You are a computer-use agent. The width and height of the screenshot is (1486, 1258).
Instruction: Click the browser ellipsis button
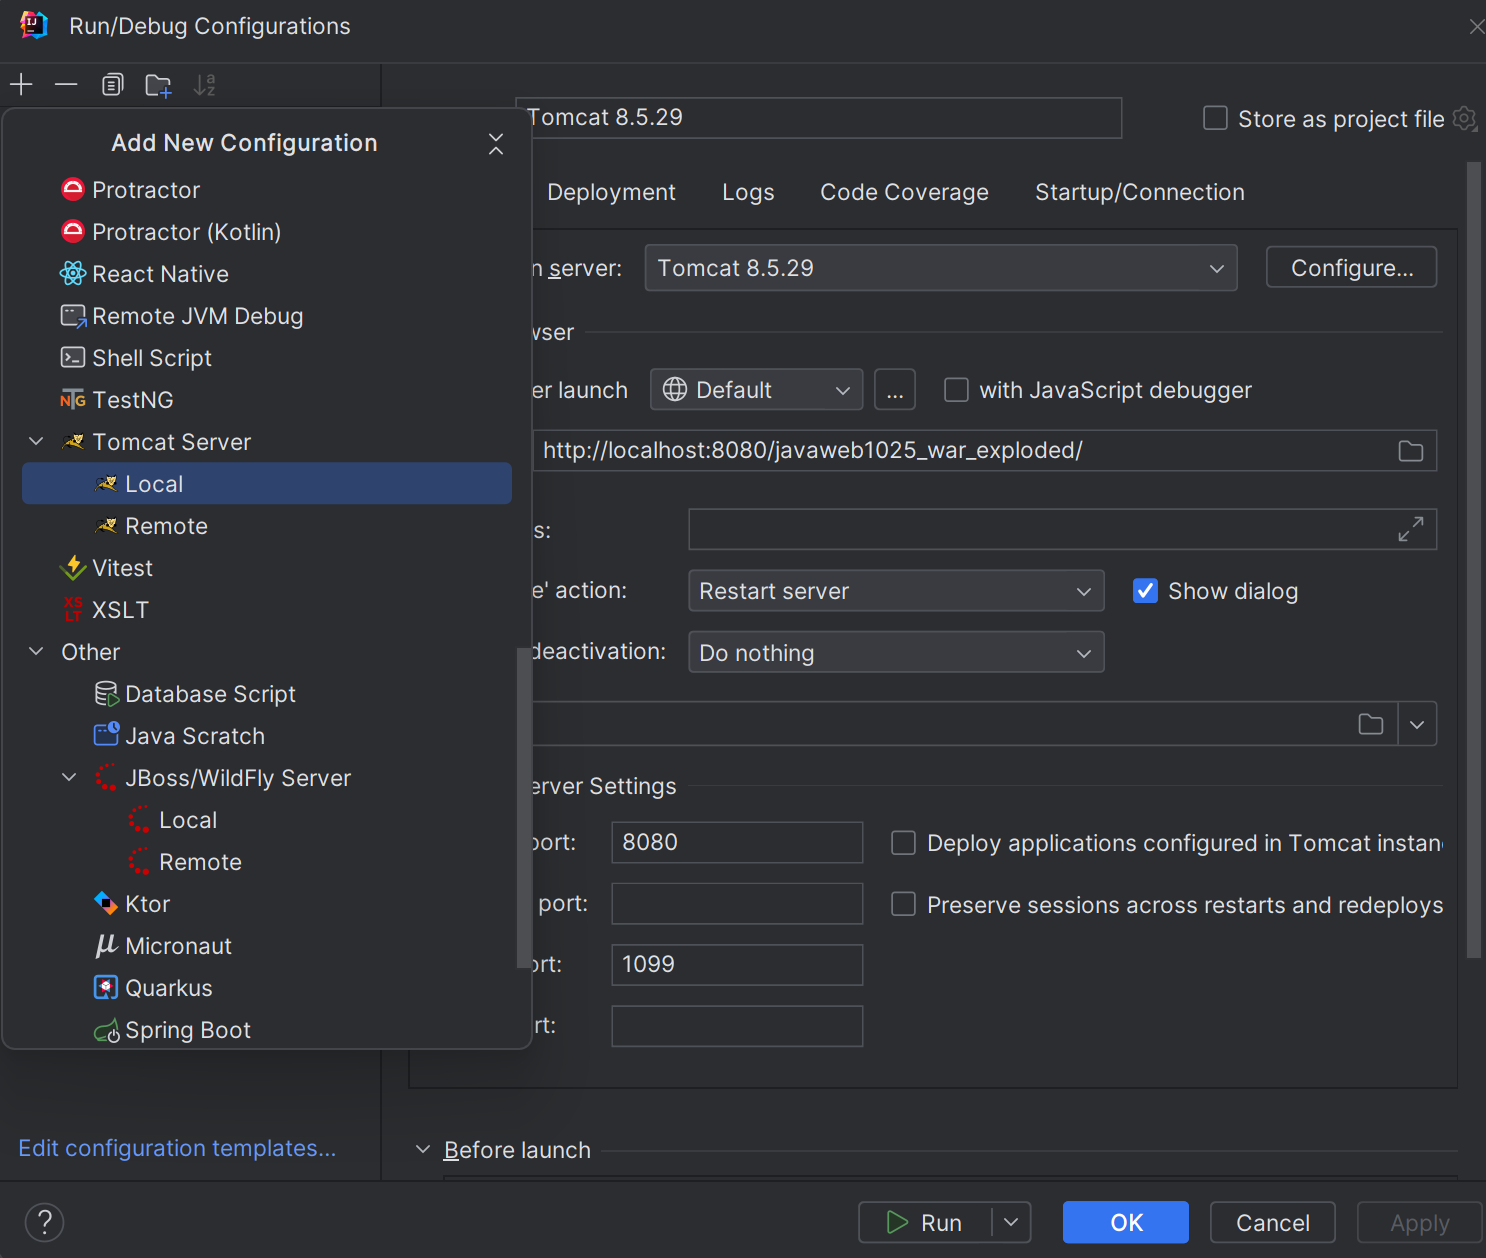(x=895, y=390)
